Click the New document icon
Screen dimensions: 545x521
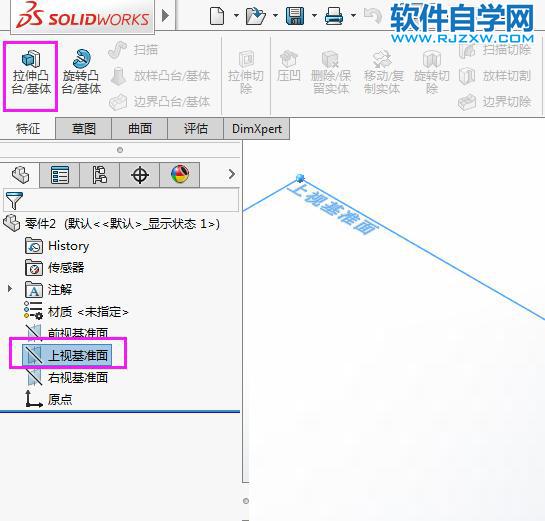tap(217, 16)
